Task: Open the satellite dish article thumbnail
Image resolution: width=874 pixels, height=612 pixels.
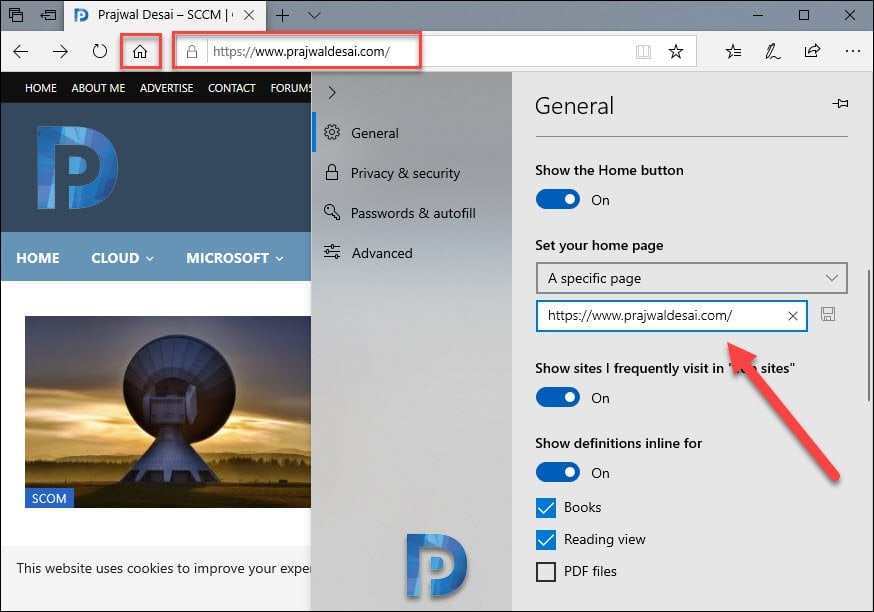Action: [x=168, y=412]
